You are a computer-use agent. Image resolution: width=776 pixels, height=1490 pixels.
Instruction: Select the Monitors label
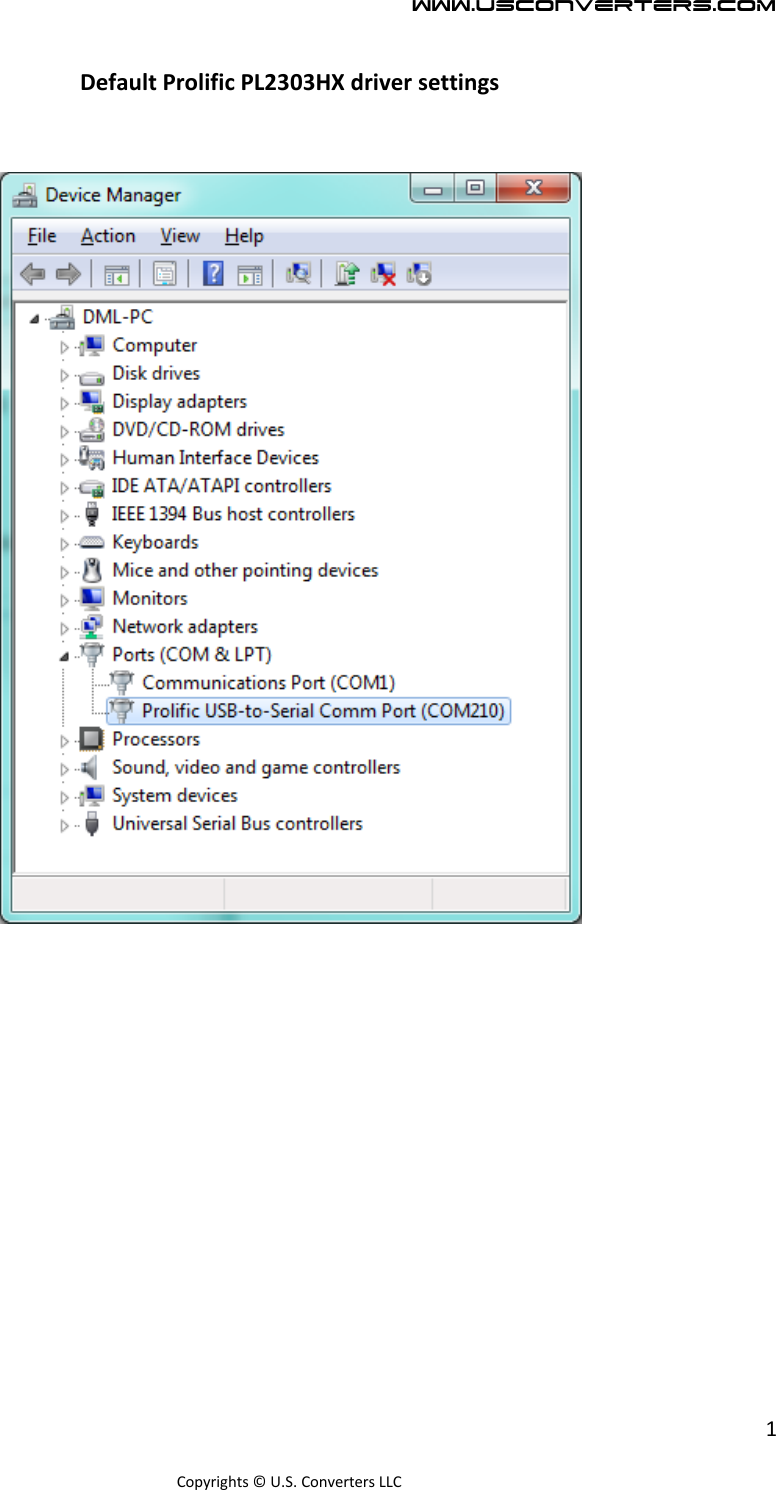coord(150,599)
